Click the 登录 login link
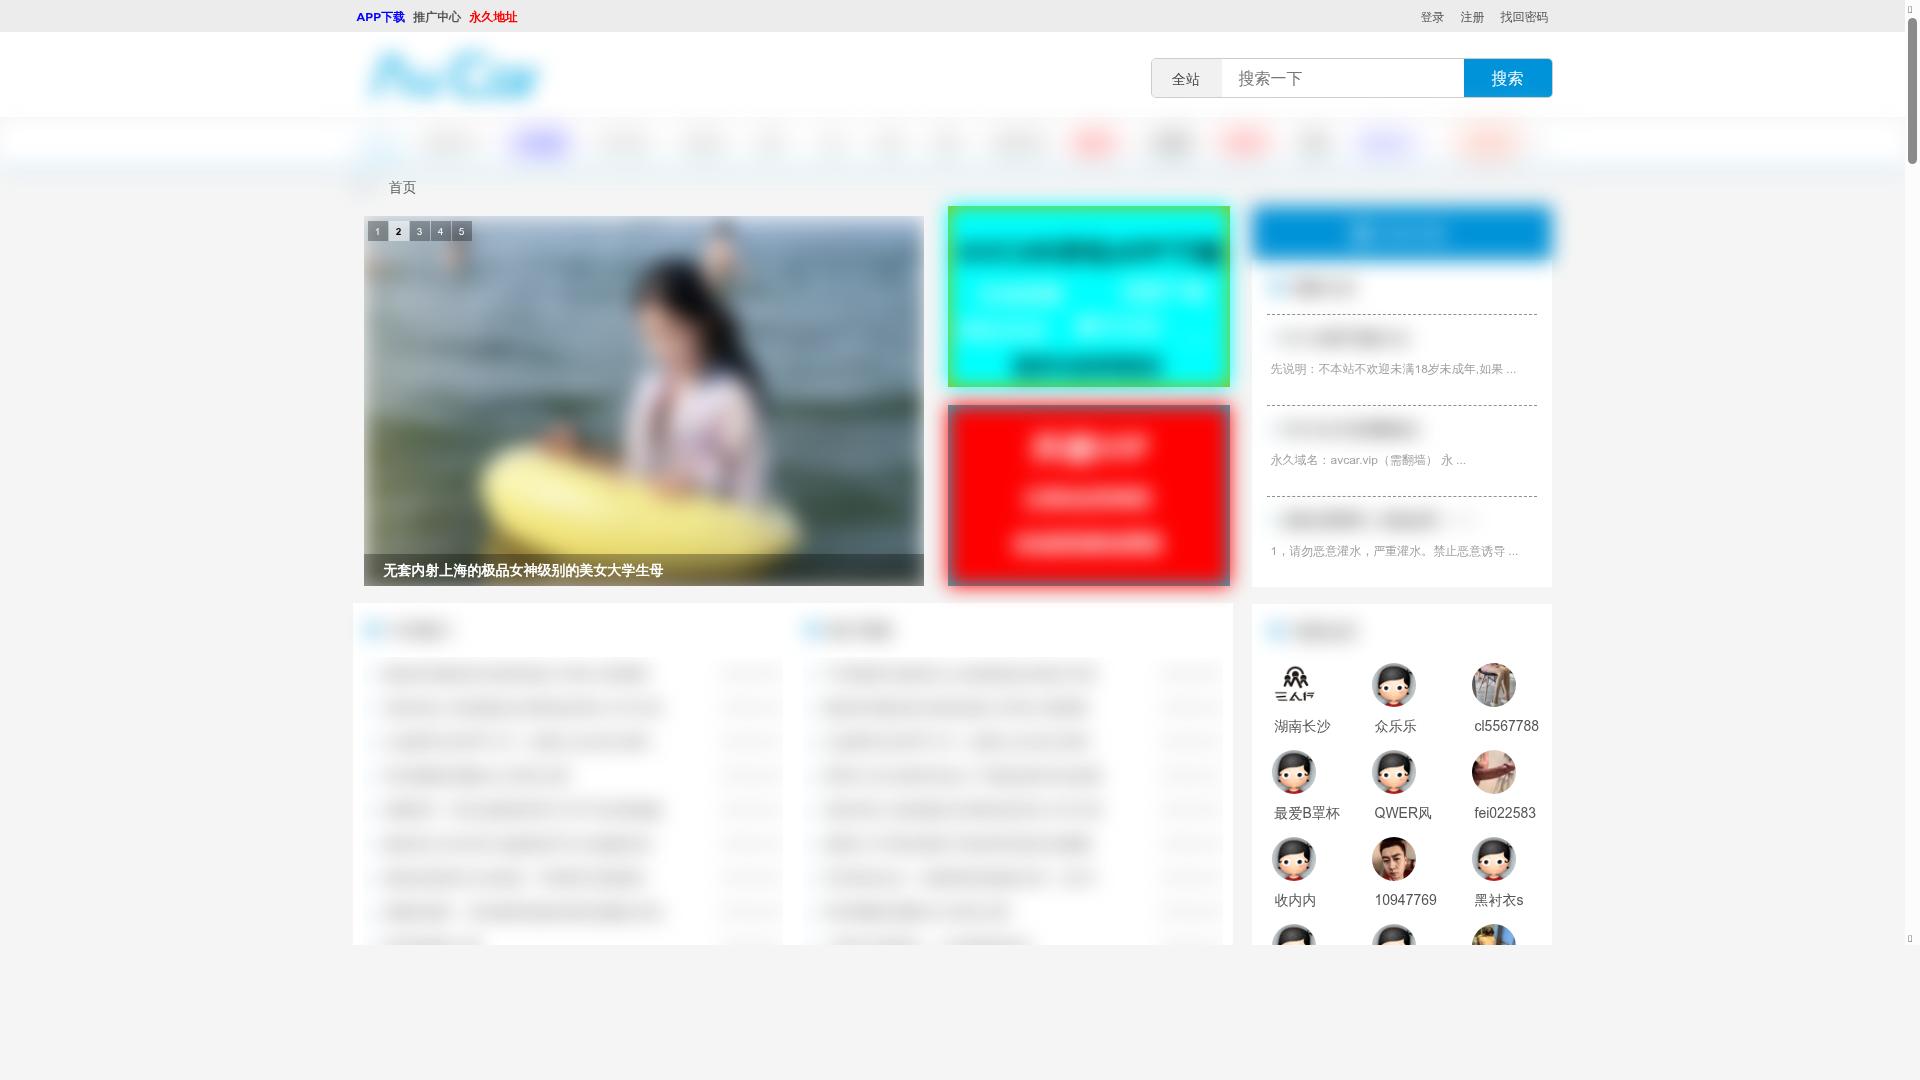 coord(1432,17)
